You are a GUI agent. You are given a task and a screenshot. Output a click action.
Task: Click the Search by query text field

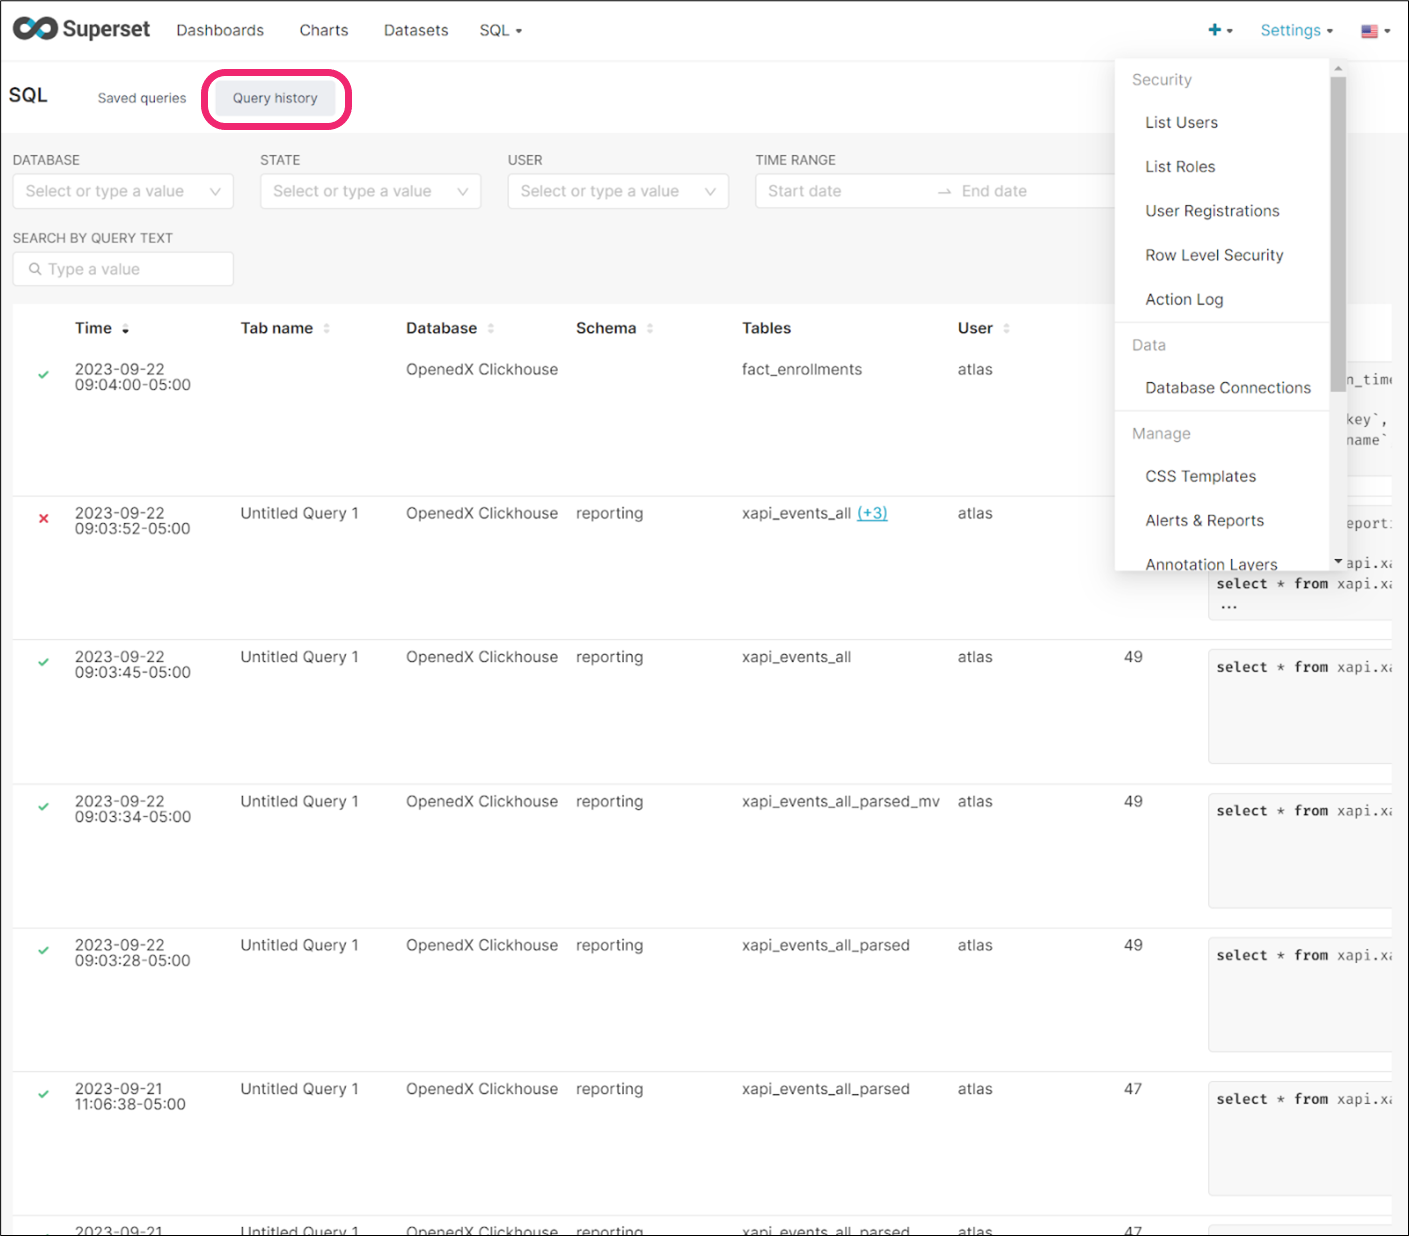[x=123, y=269]
